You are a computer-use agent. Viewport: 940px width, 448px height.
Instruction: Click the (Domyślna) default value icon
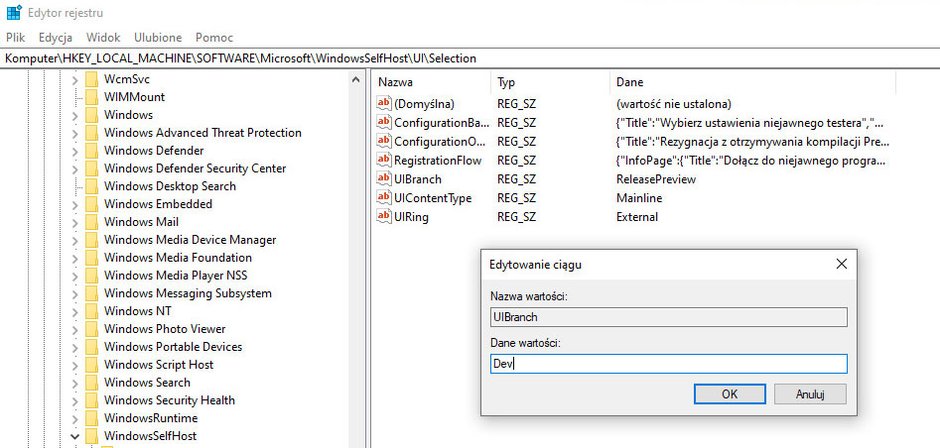click(383, 104)
